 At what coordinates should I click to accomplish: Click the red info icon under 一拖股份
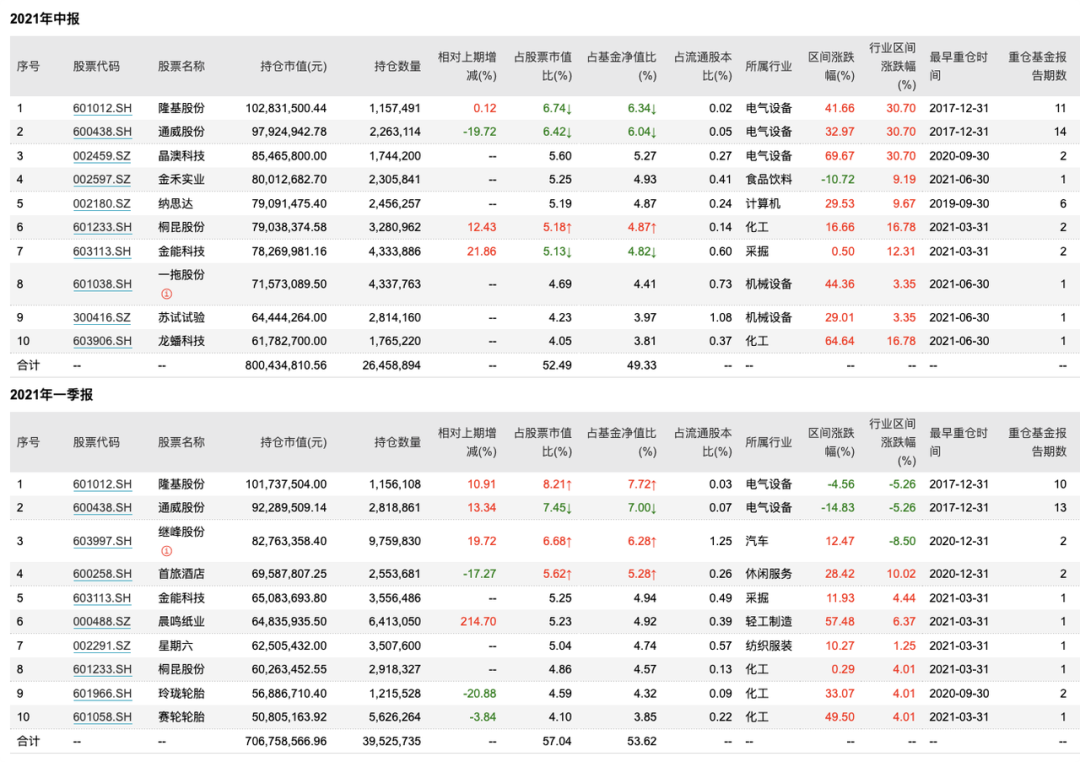pos(167,295)
